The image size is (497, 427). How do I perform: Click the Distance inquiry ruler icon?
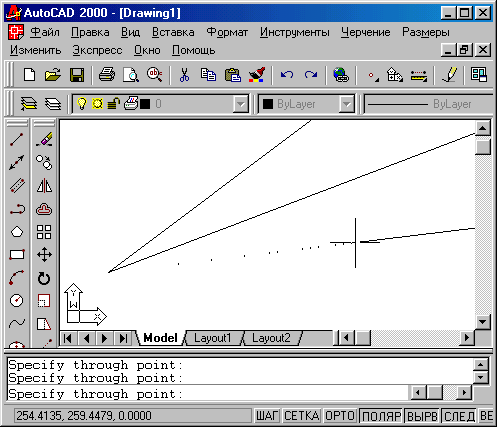419,75
